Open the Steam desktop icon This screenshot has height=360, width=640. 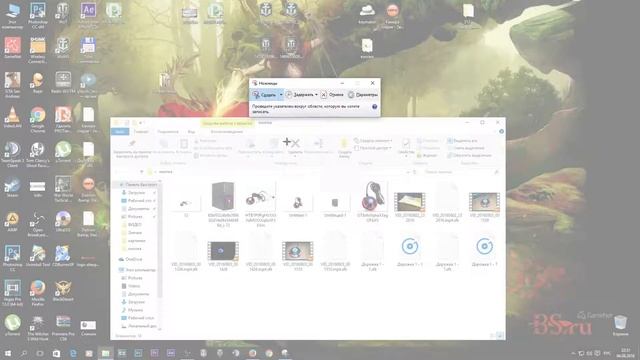(x=12, y=184)
